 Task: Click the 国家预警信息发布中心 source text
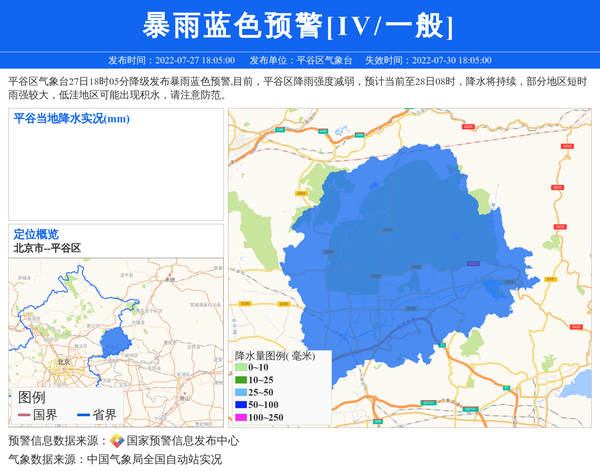[182, 441]
